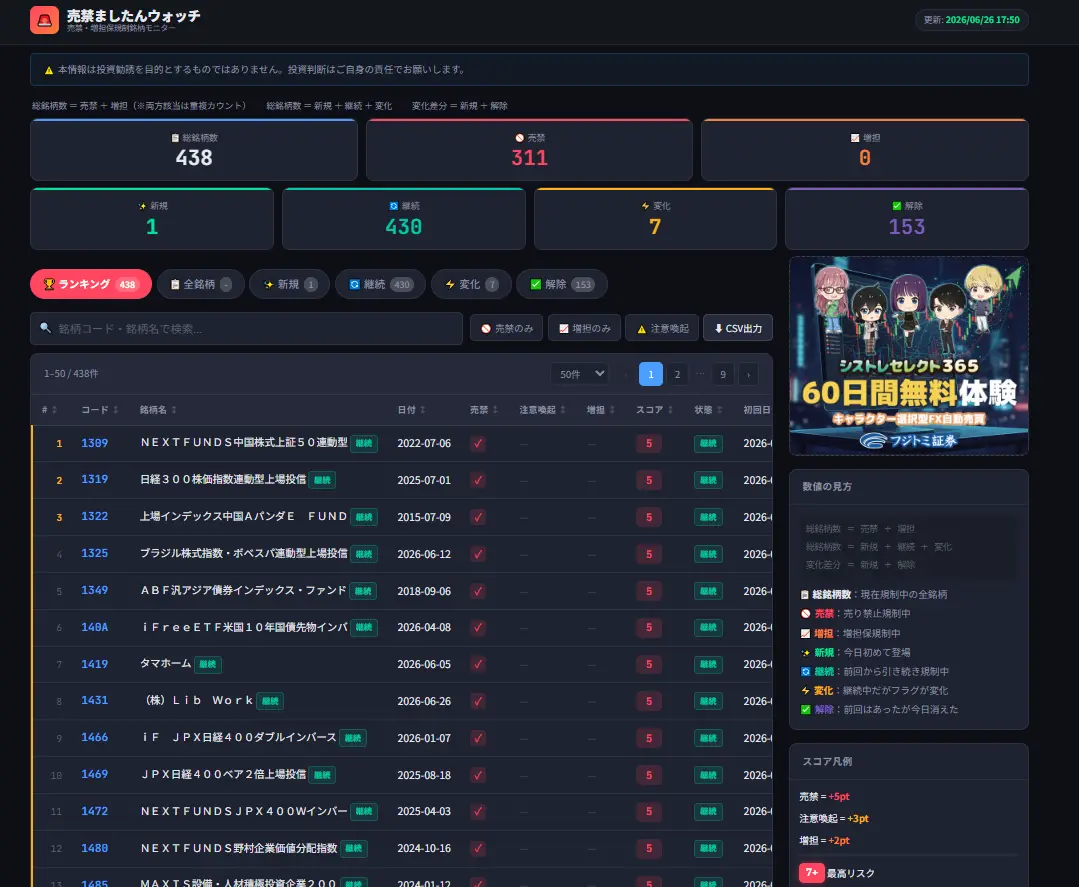This screenshot has height=887, width=1079.
Task: Click current page 1 button
Action: (x=651, y=374)
